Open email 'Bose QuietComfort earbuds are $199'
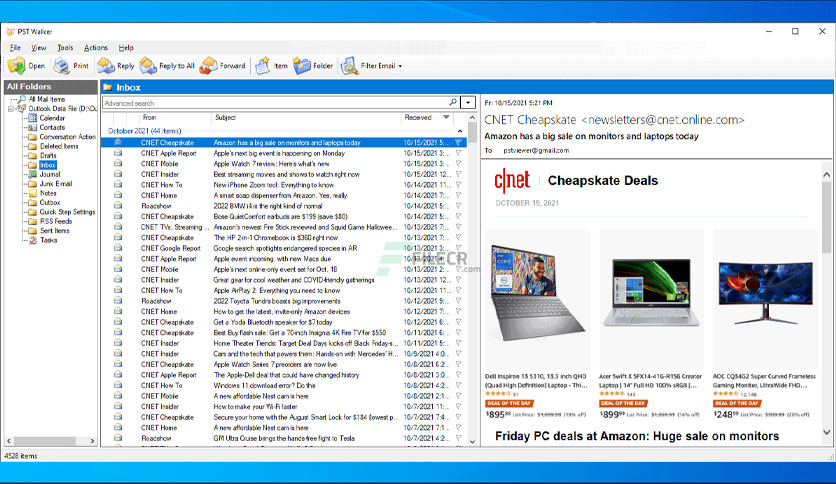This screenshot has height=484, width=836. pyautogui.click(x=284, y=216)
